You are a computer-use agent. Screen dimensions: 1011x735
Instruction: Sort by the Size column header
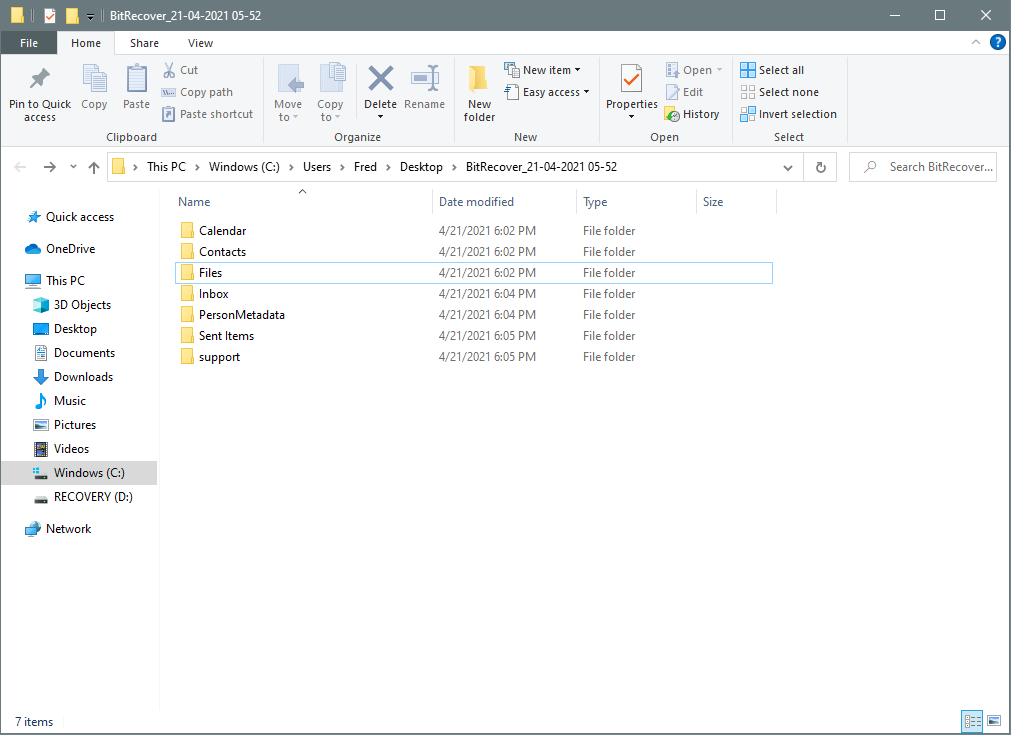tap(736, 202)
